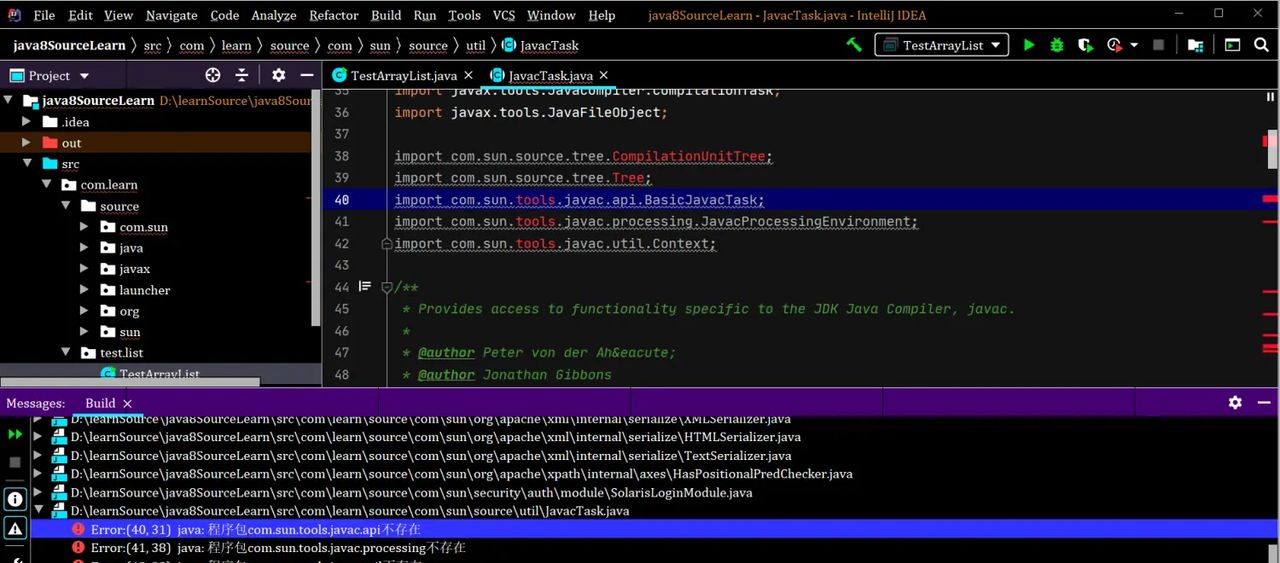The width and height of the screenshot is (1280, 563).
Task: Open the Build menu
Action: pos(386,15)
